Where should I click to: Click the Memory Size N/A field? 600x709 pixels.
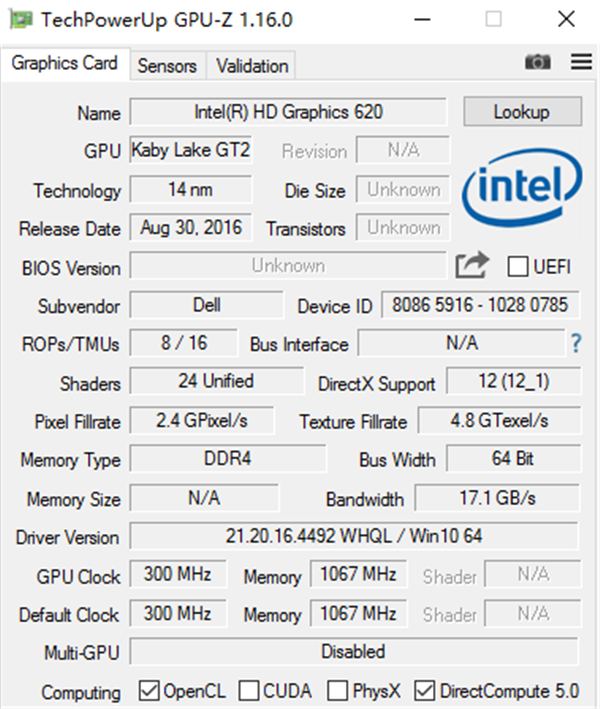coord(204,498)
